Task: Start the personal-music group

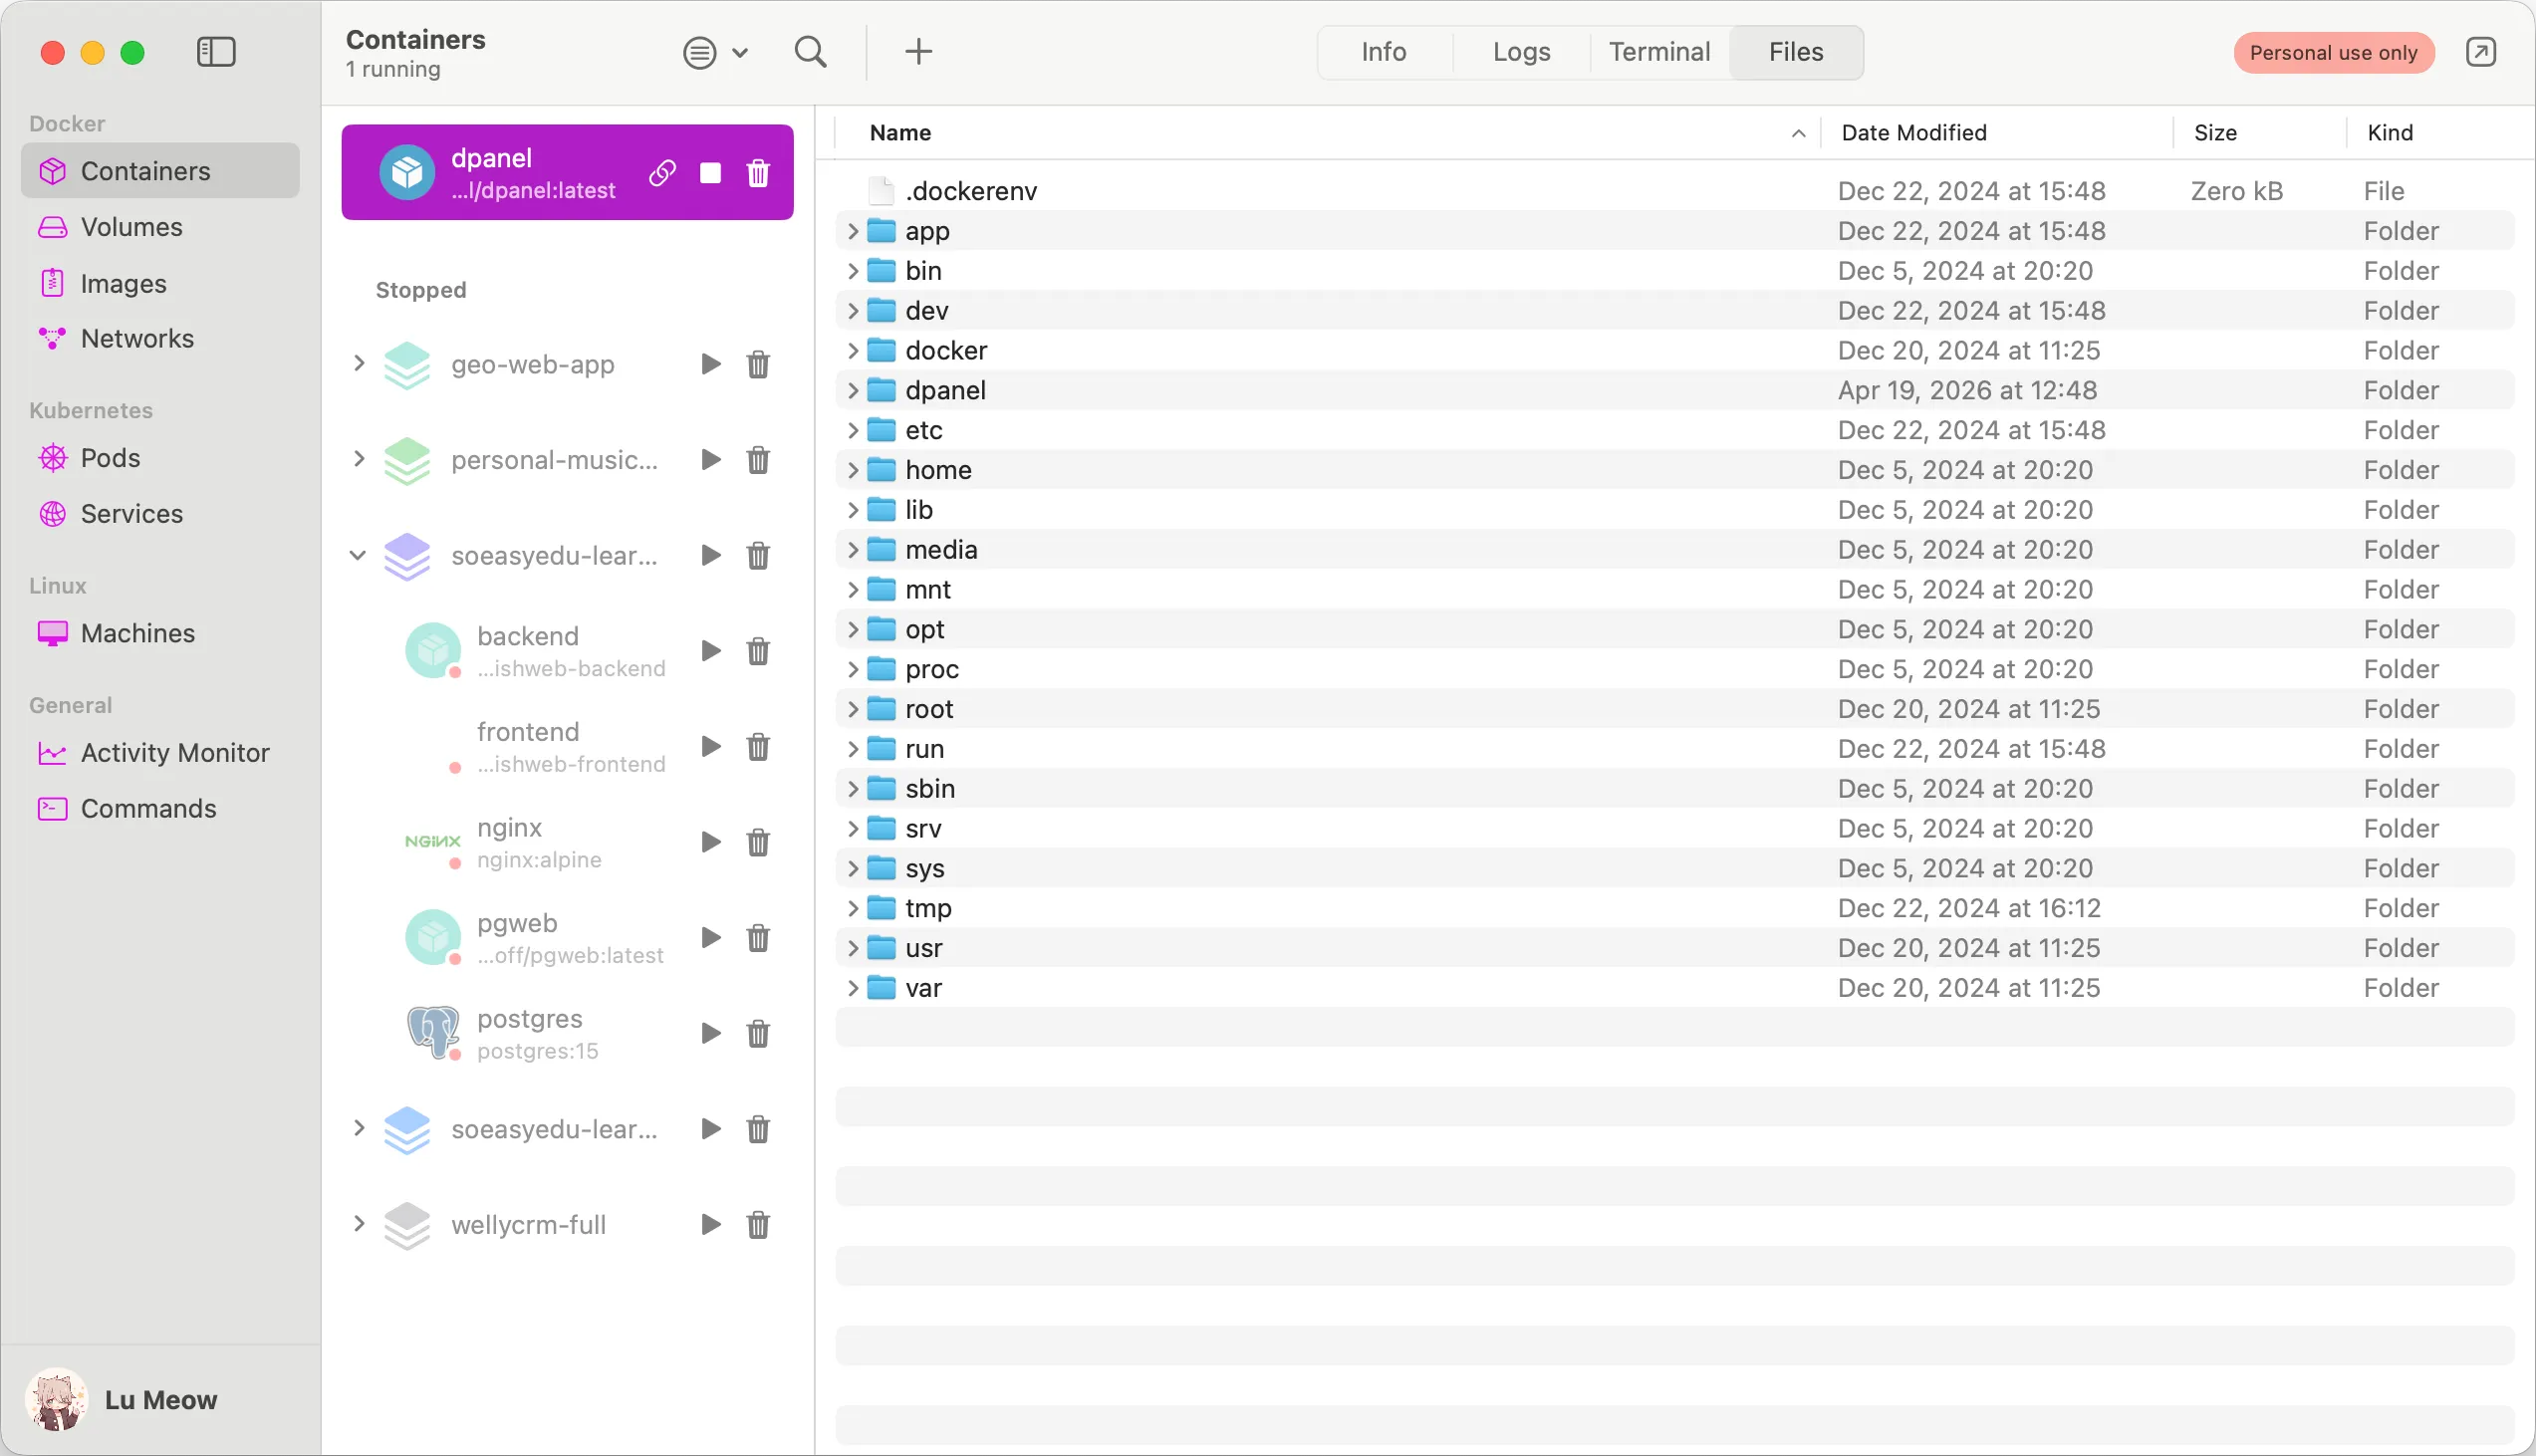Action: pos(710,460)
